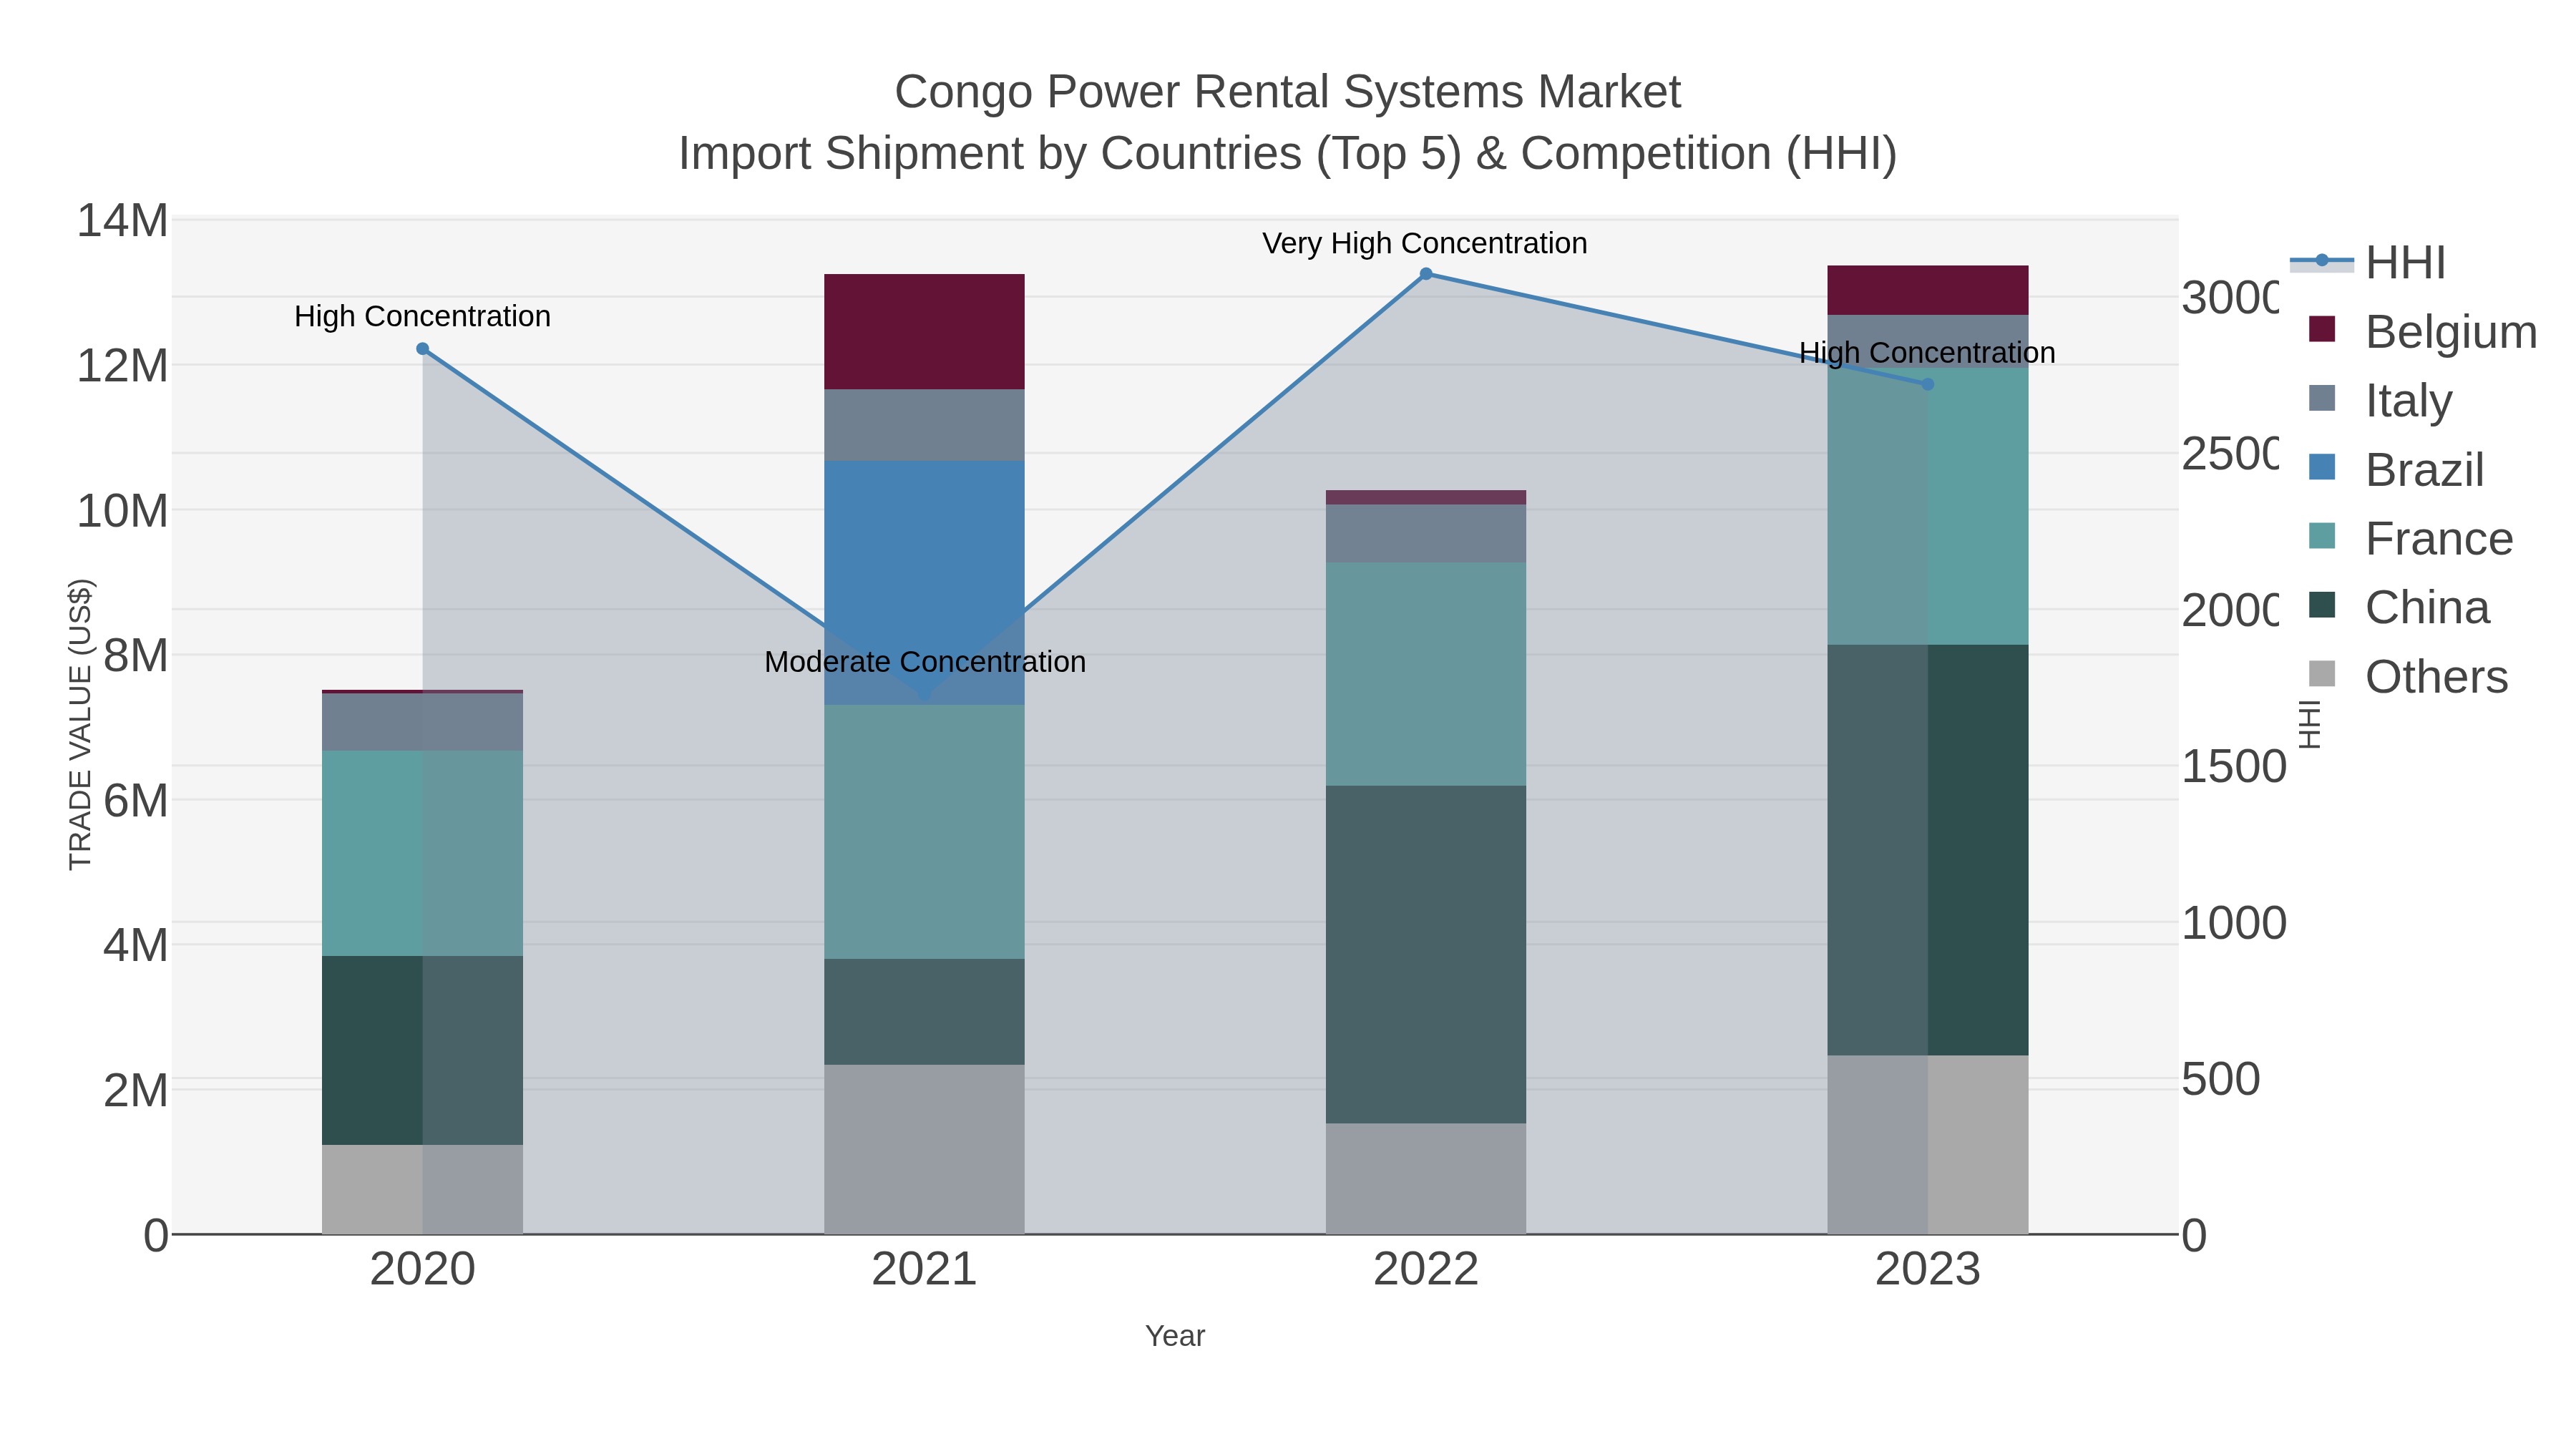
Task: Click the Italy bar segment in 2022
Action: (x=1426, y=534)
